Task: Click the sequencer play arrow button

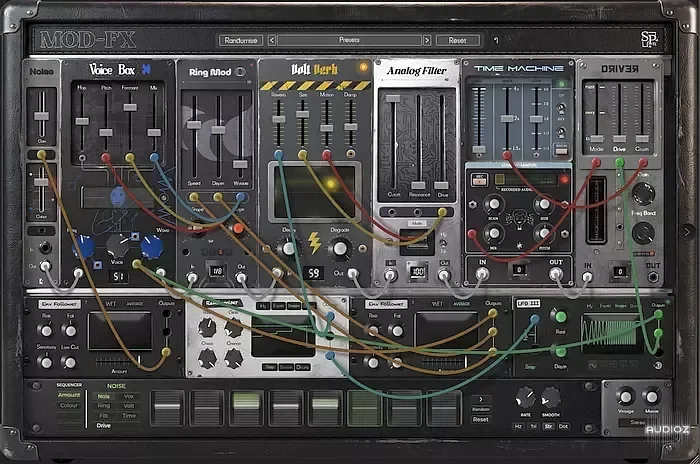Action: (x=480, y=399)
